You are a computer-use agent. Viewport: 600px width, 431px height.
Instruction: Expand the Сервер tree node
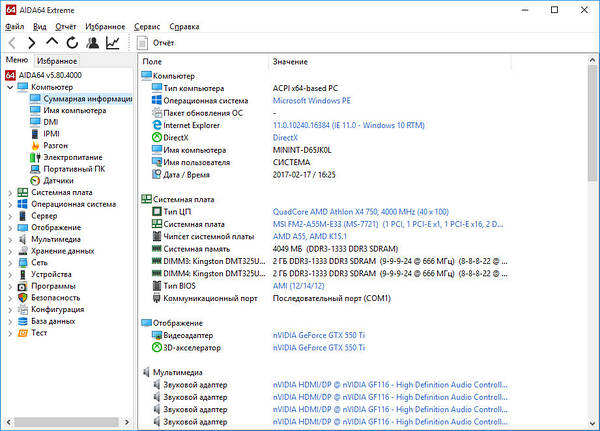[10, 216]
